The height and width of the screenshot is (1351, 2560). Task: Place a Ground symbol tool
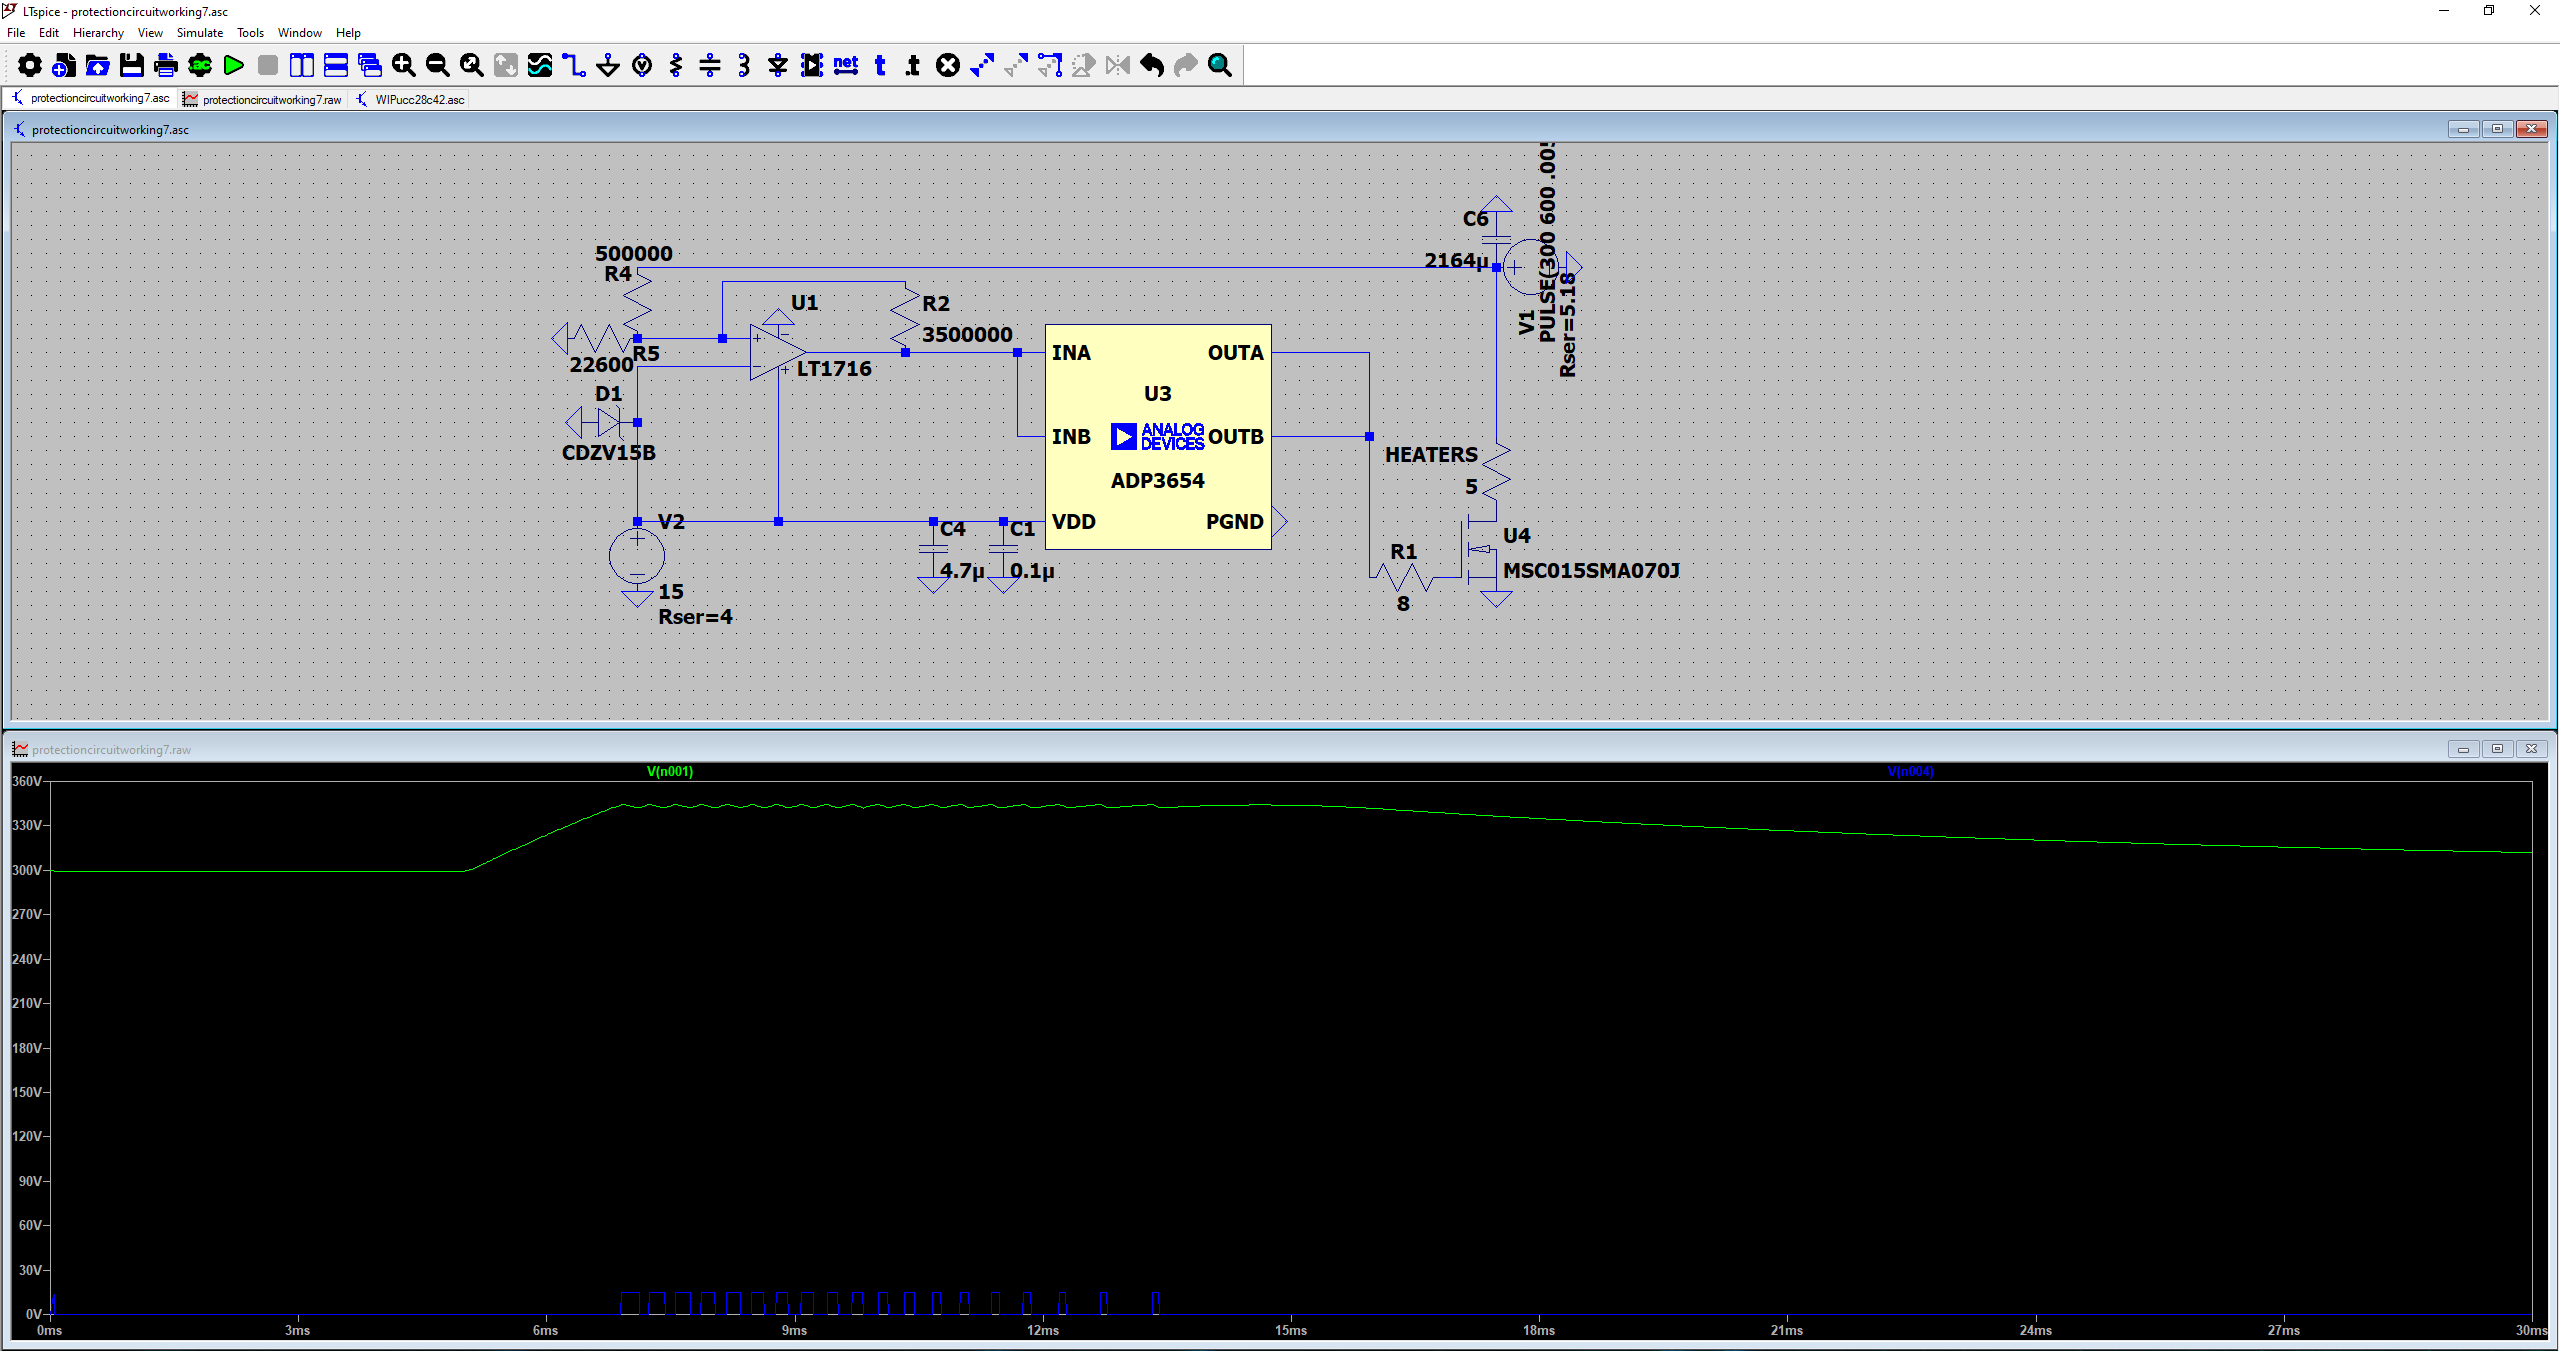tap(608, 66)
